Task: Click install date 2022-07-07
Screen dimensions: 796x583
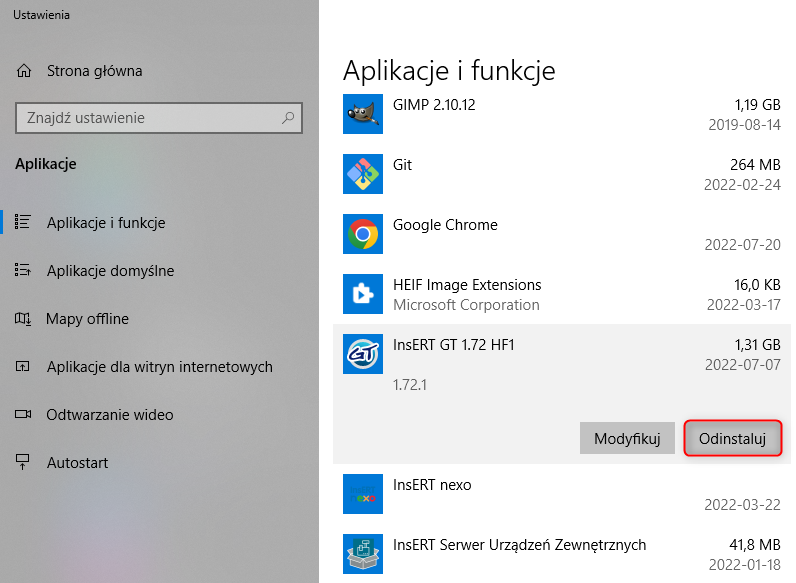Action: coord(742,365)
